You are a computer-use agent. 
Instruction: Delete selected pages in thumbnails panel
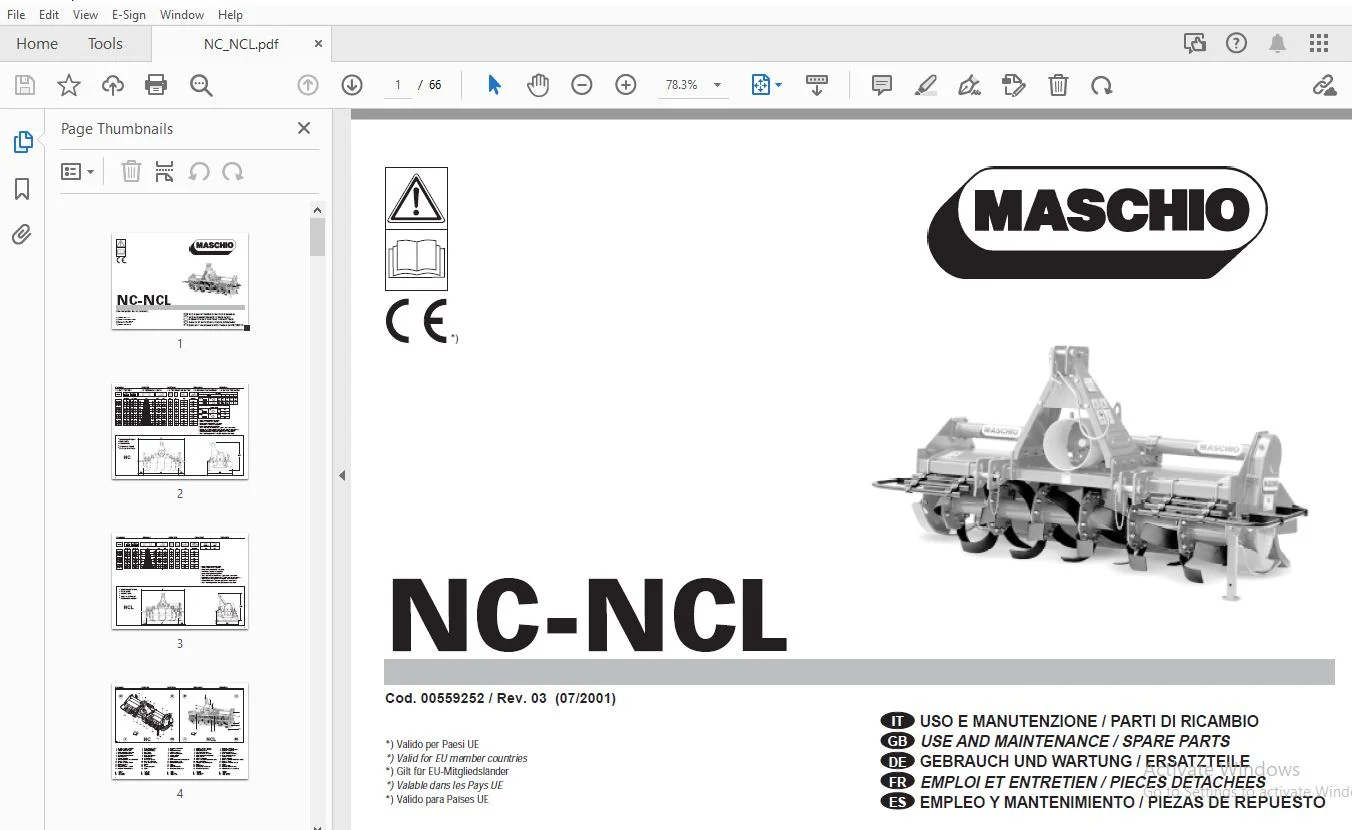(131, 172)
